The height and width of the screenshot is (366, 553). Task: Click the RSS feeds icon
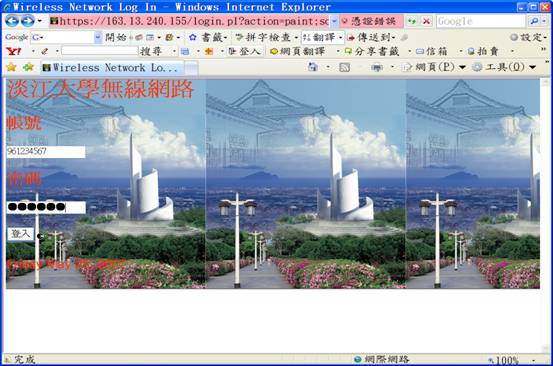point(345,67)
